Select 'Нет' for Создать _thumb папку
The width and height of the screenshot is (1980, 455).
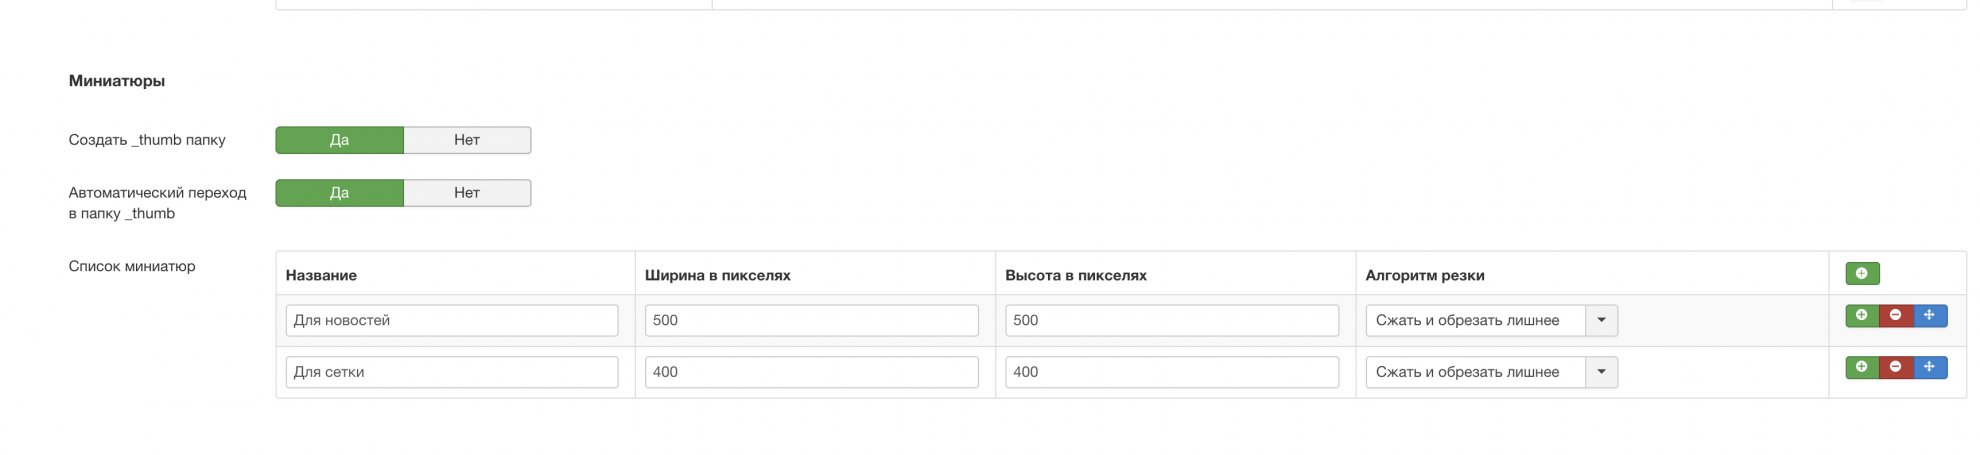click(467, 140)
